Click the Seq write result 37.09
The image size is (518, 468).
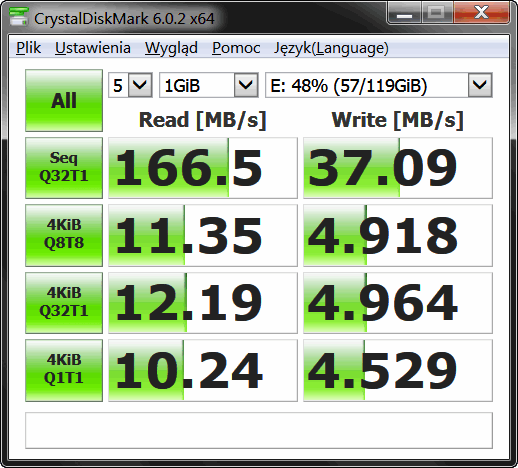pos(398,168)
